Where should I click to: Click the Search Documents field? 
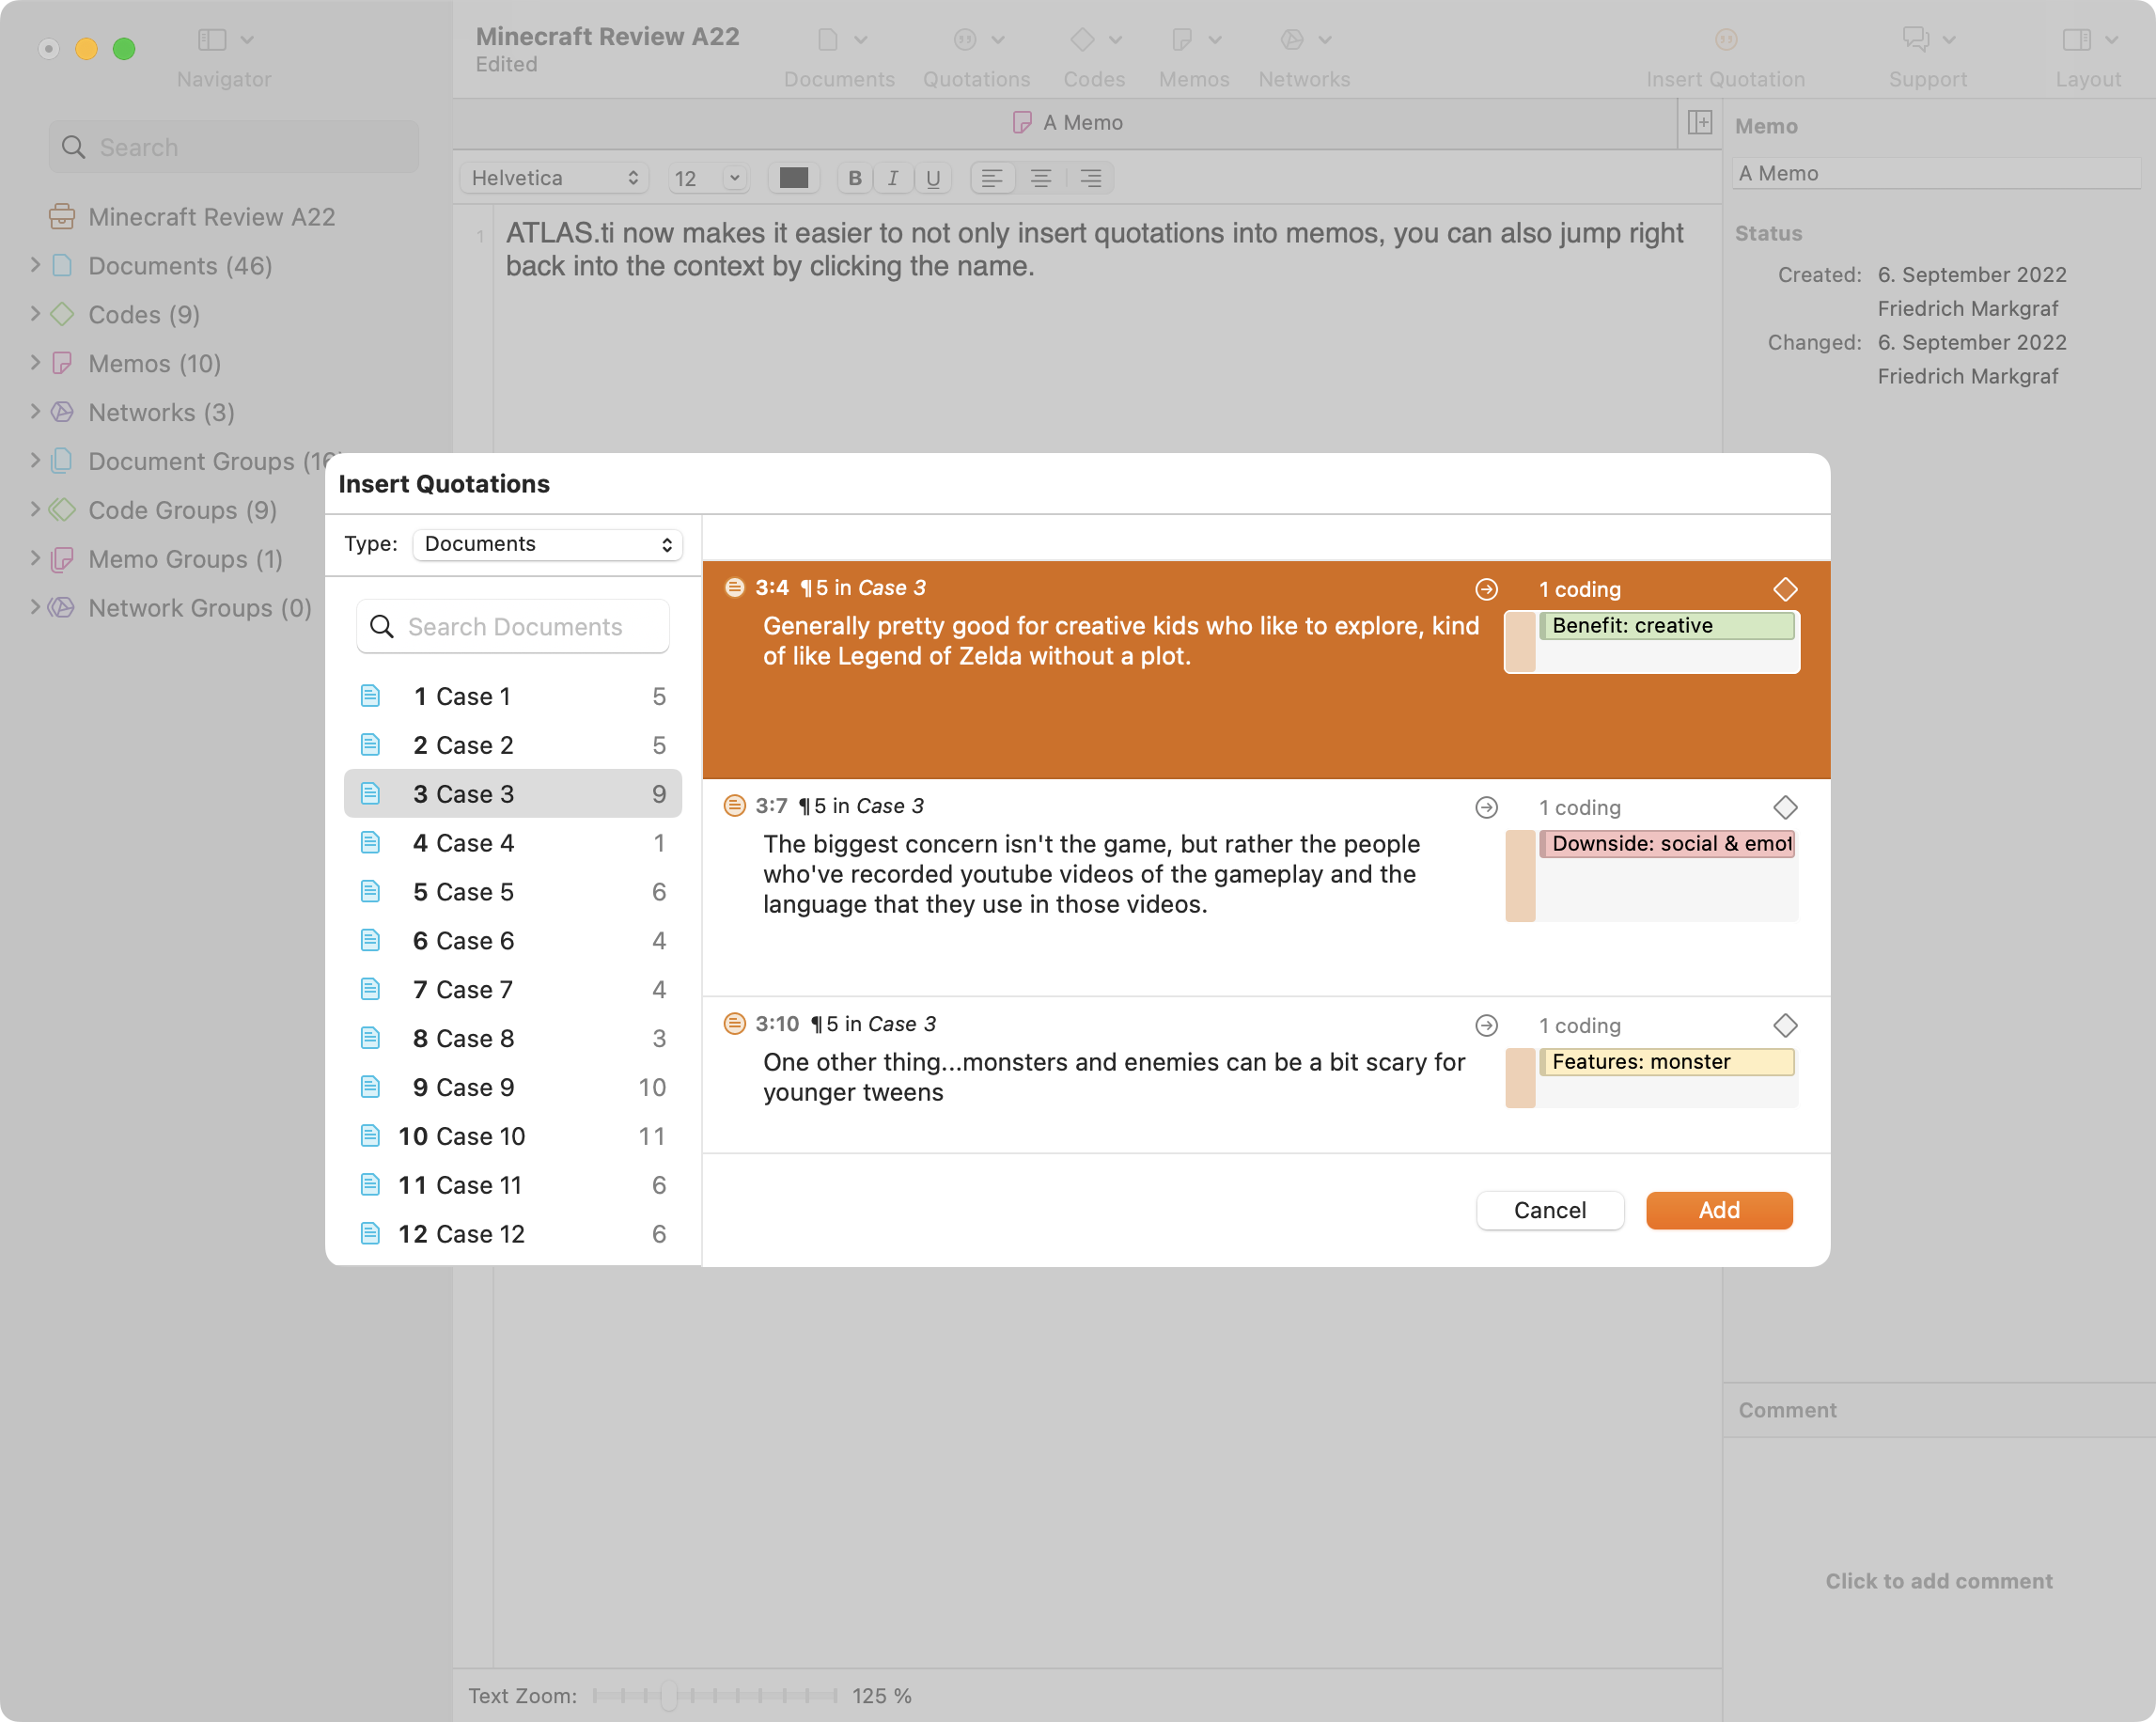click(513, 627)
